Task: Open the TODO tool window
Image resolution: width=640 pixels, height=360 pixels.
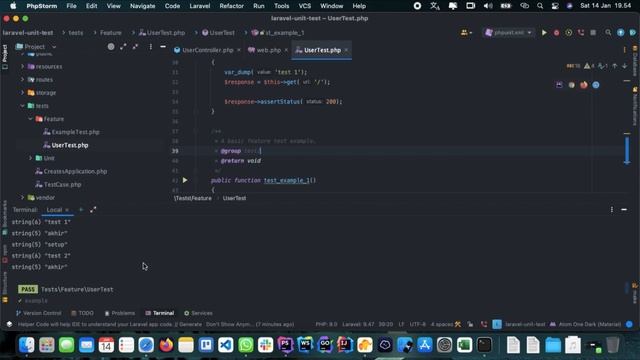Action: click(x=82, y=313)
